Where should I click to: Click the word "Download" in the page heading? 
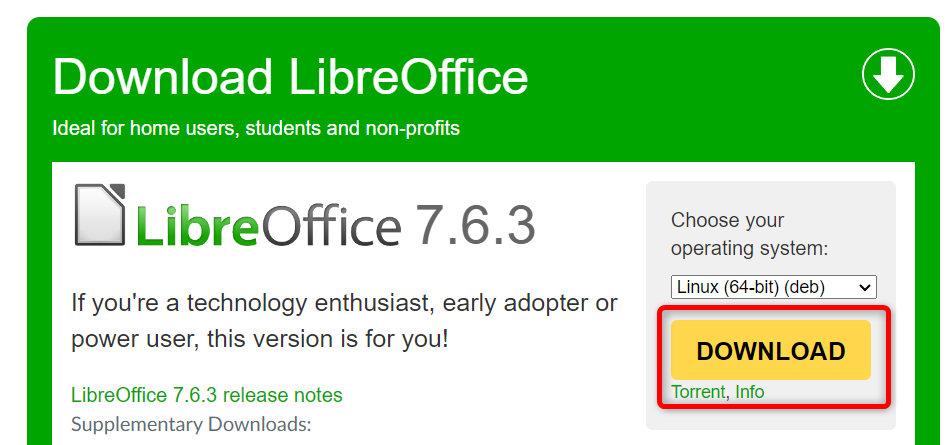(x=162, y=77)
